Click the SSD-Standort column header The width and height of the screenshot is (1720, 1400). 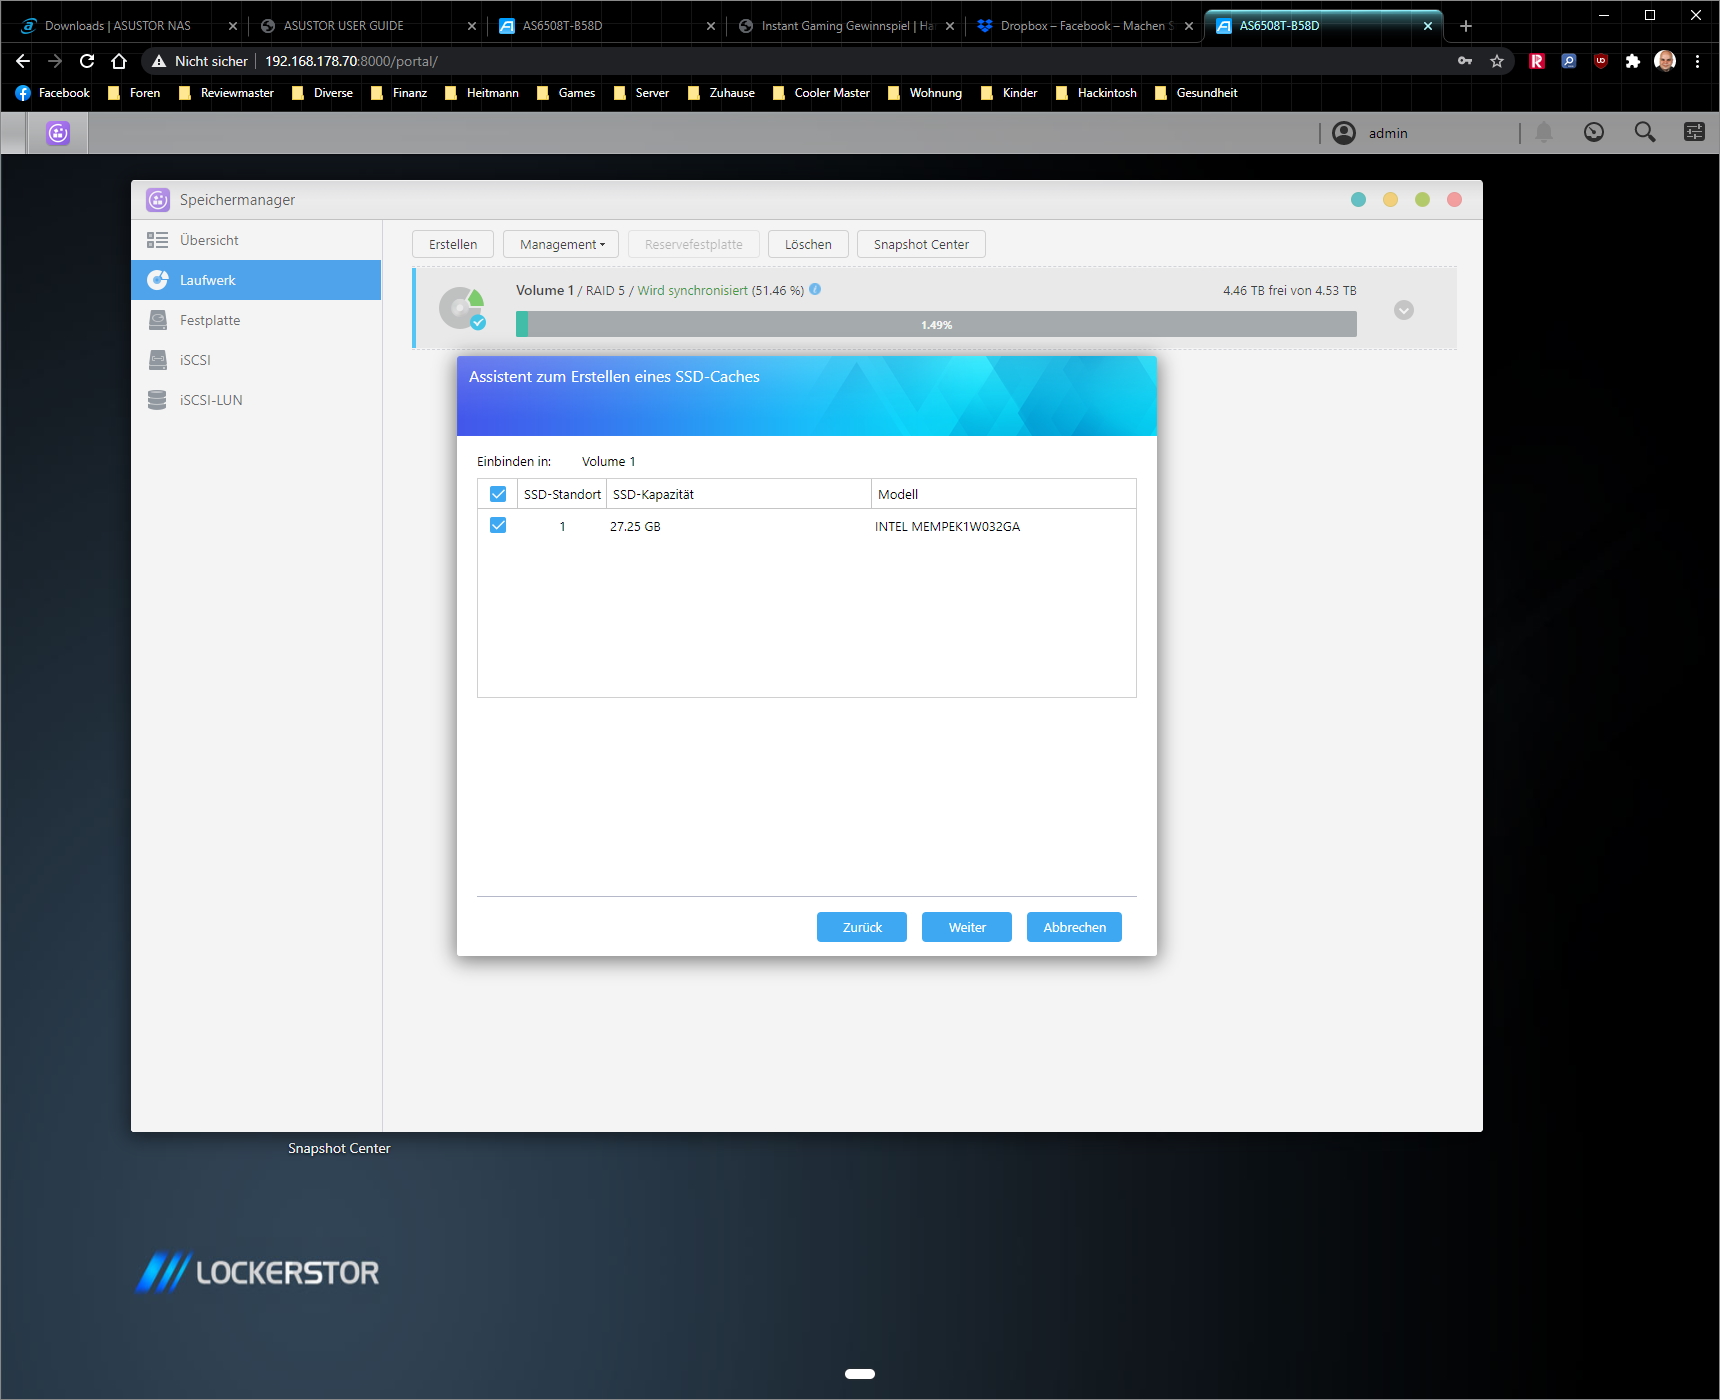[562, 494]
